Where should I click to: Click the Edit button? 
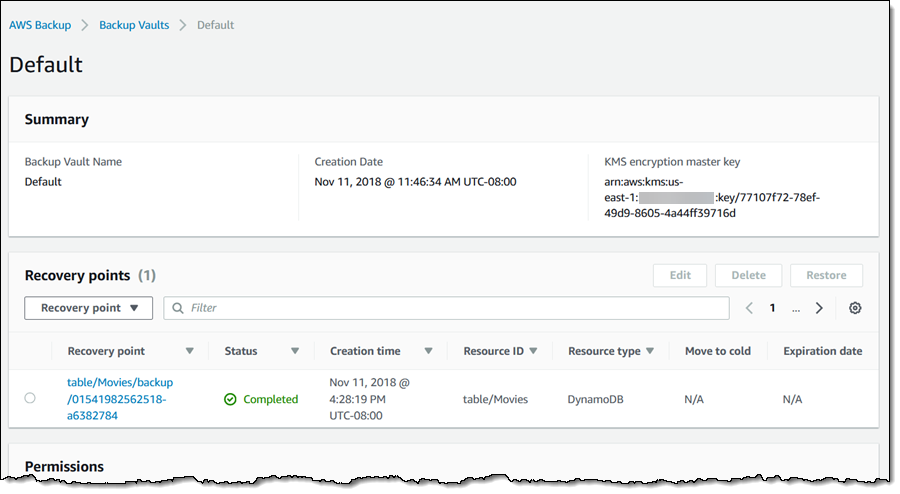coord(680,275)
